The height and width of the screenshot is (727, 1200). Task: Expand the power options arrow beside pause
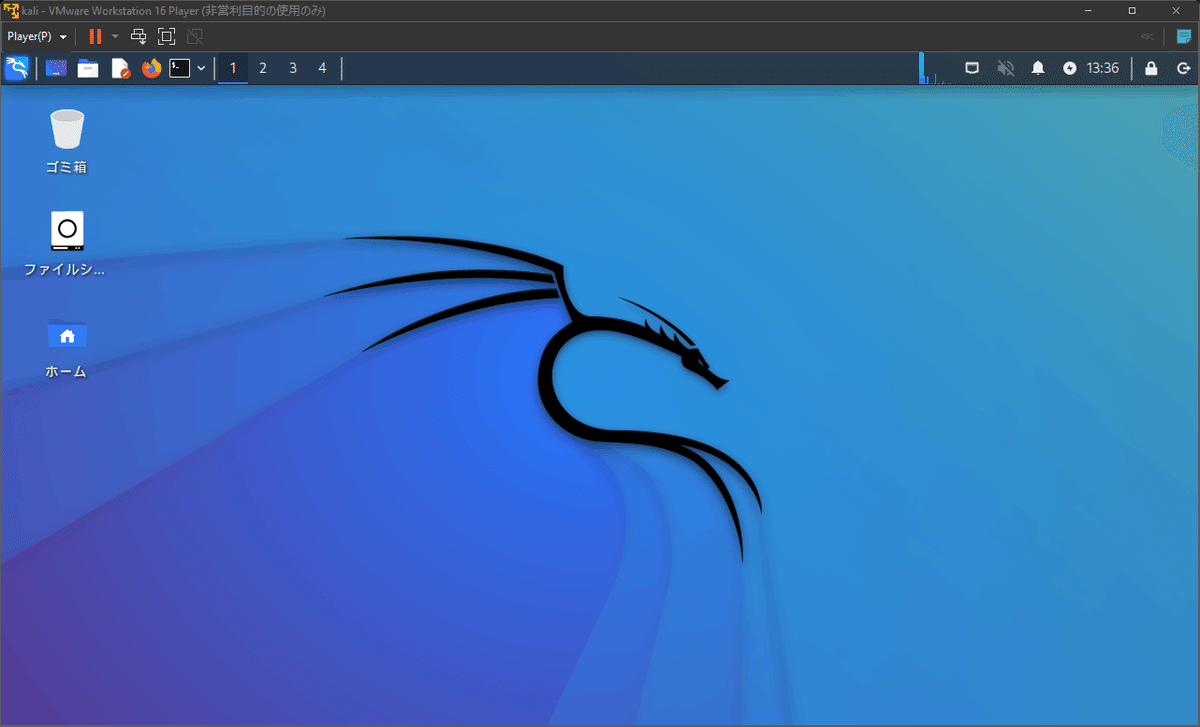tap(114, 36)
